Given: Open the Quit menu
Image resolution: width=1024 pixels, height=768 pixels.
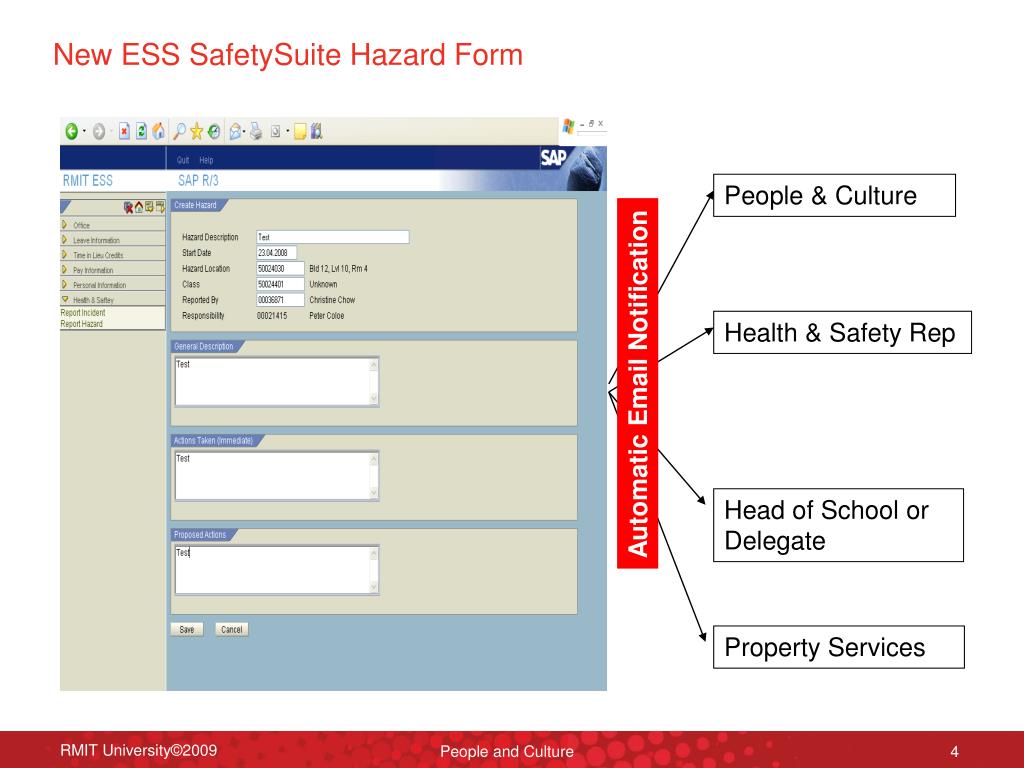Looking at the screenshot, I should [183, 160].
